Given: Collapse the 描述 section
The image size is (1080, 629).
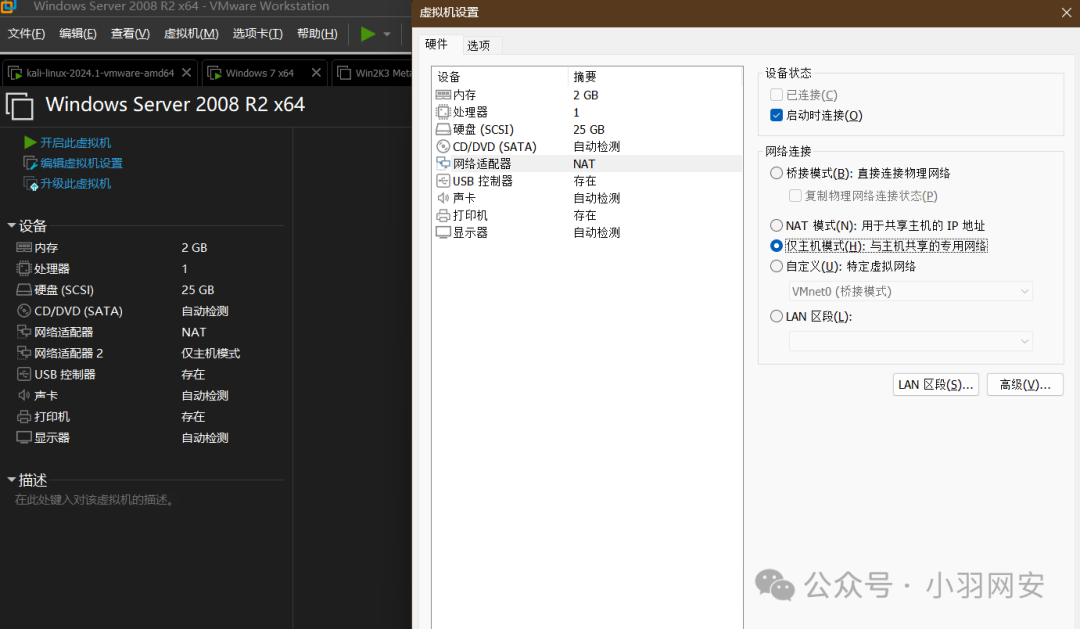Looking at the screenshot, I should (11, 480).
